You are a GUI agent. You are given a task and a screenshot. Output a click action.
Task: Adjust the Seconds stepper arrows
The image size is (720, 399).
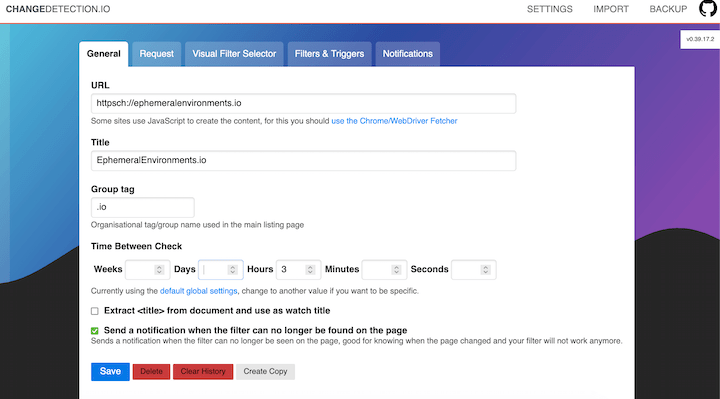coord(485,270)
